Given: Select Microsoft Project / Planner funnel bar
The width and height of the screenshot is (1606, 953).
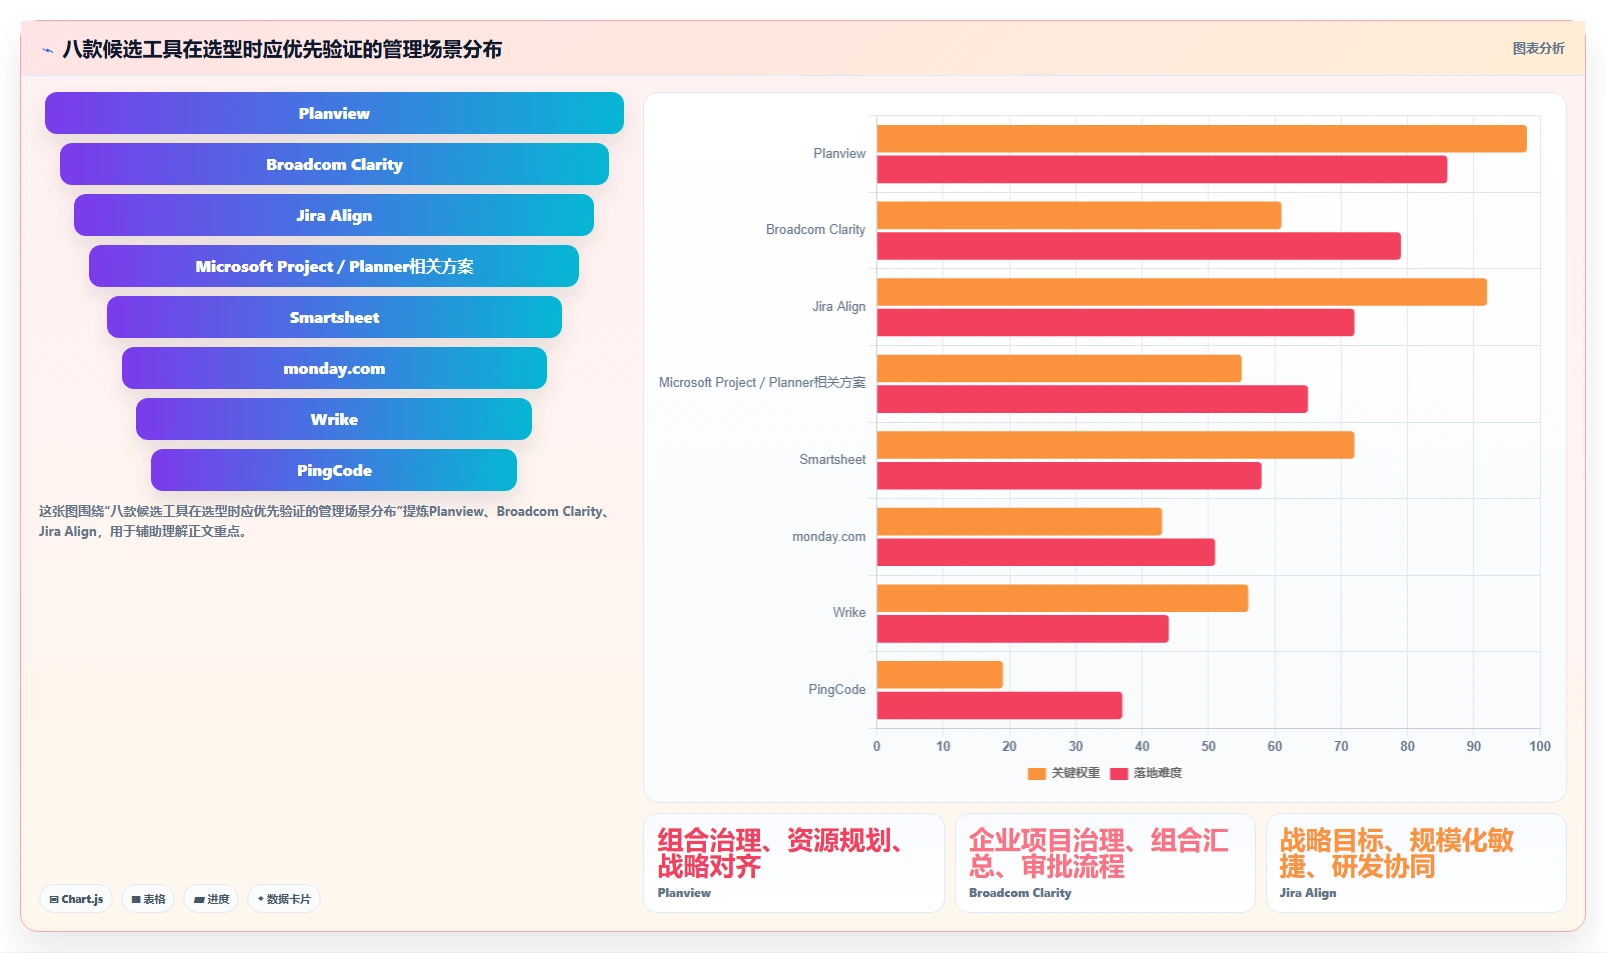Looking at the screenshot, I should pos(334,266).
